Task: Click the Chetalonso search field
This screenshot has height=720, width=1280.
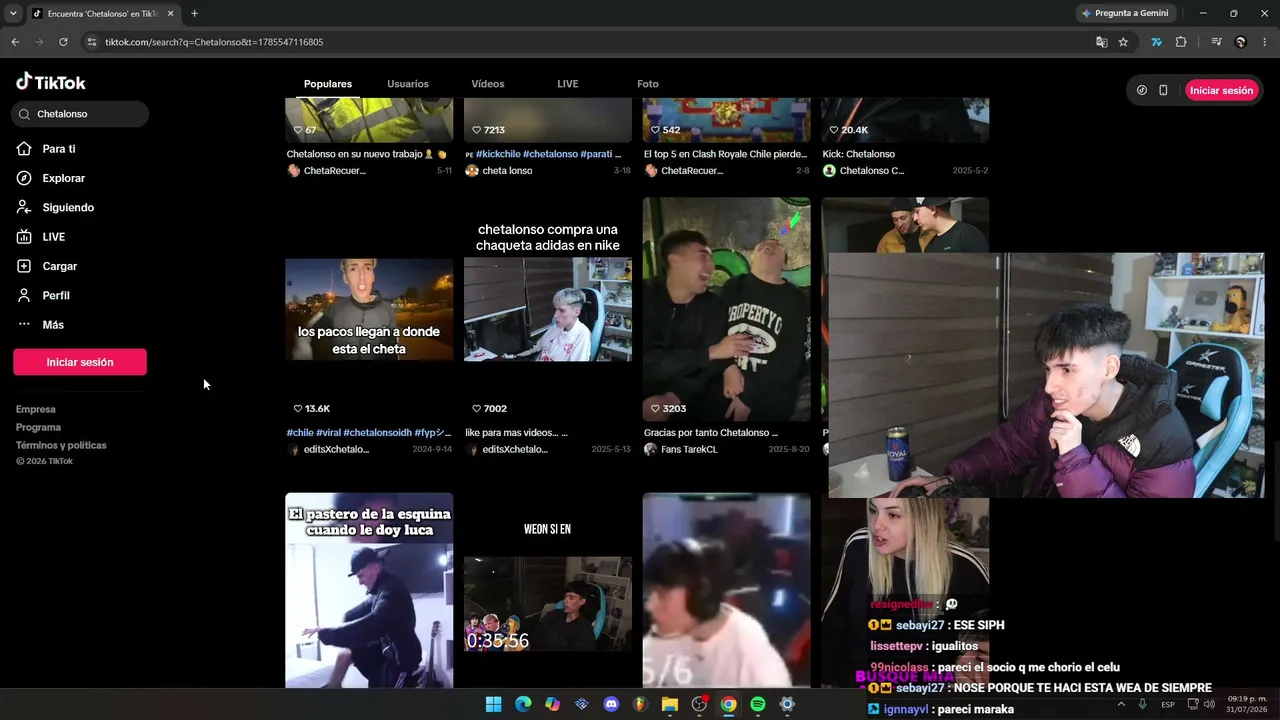Action: coord(80,114)
